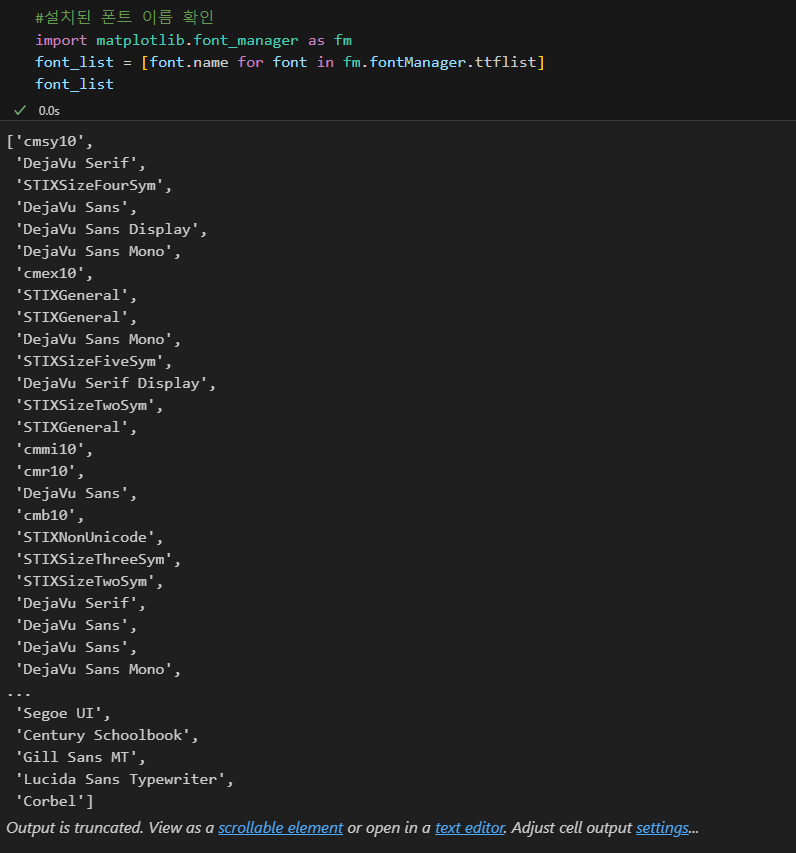796x853 pixels.
Task: Select the 'DejaVu Serif Display' output line
Action: 115,383
